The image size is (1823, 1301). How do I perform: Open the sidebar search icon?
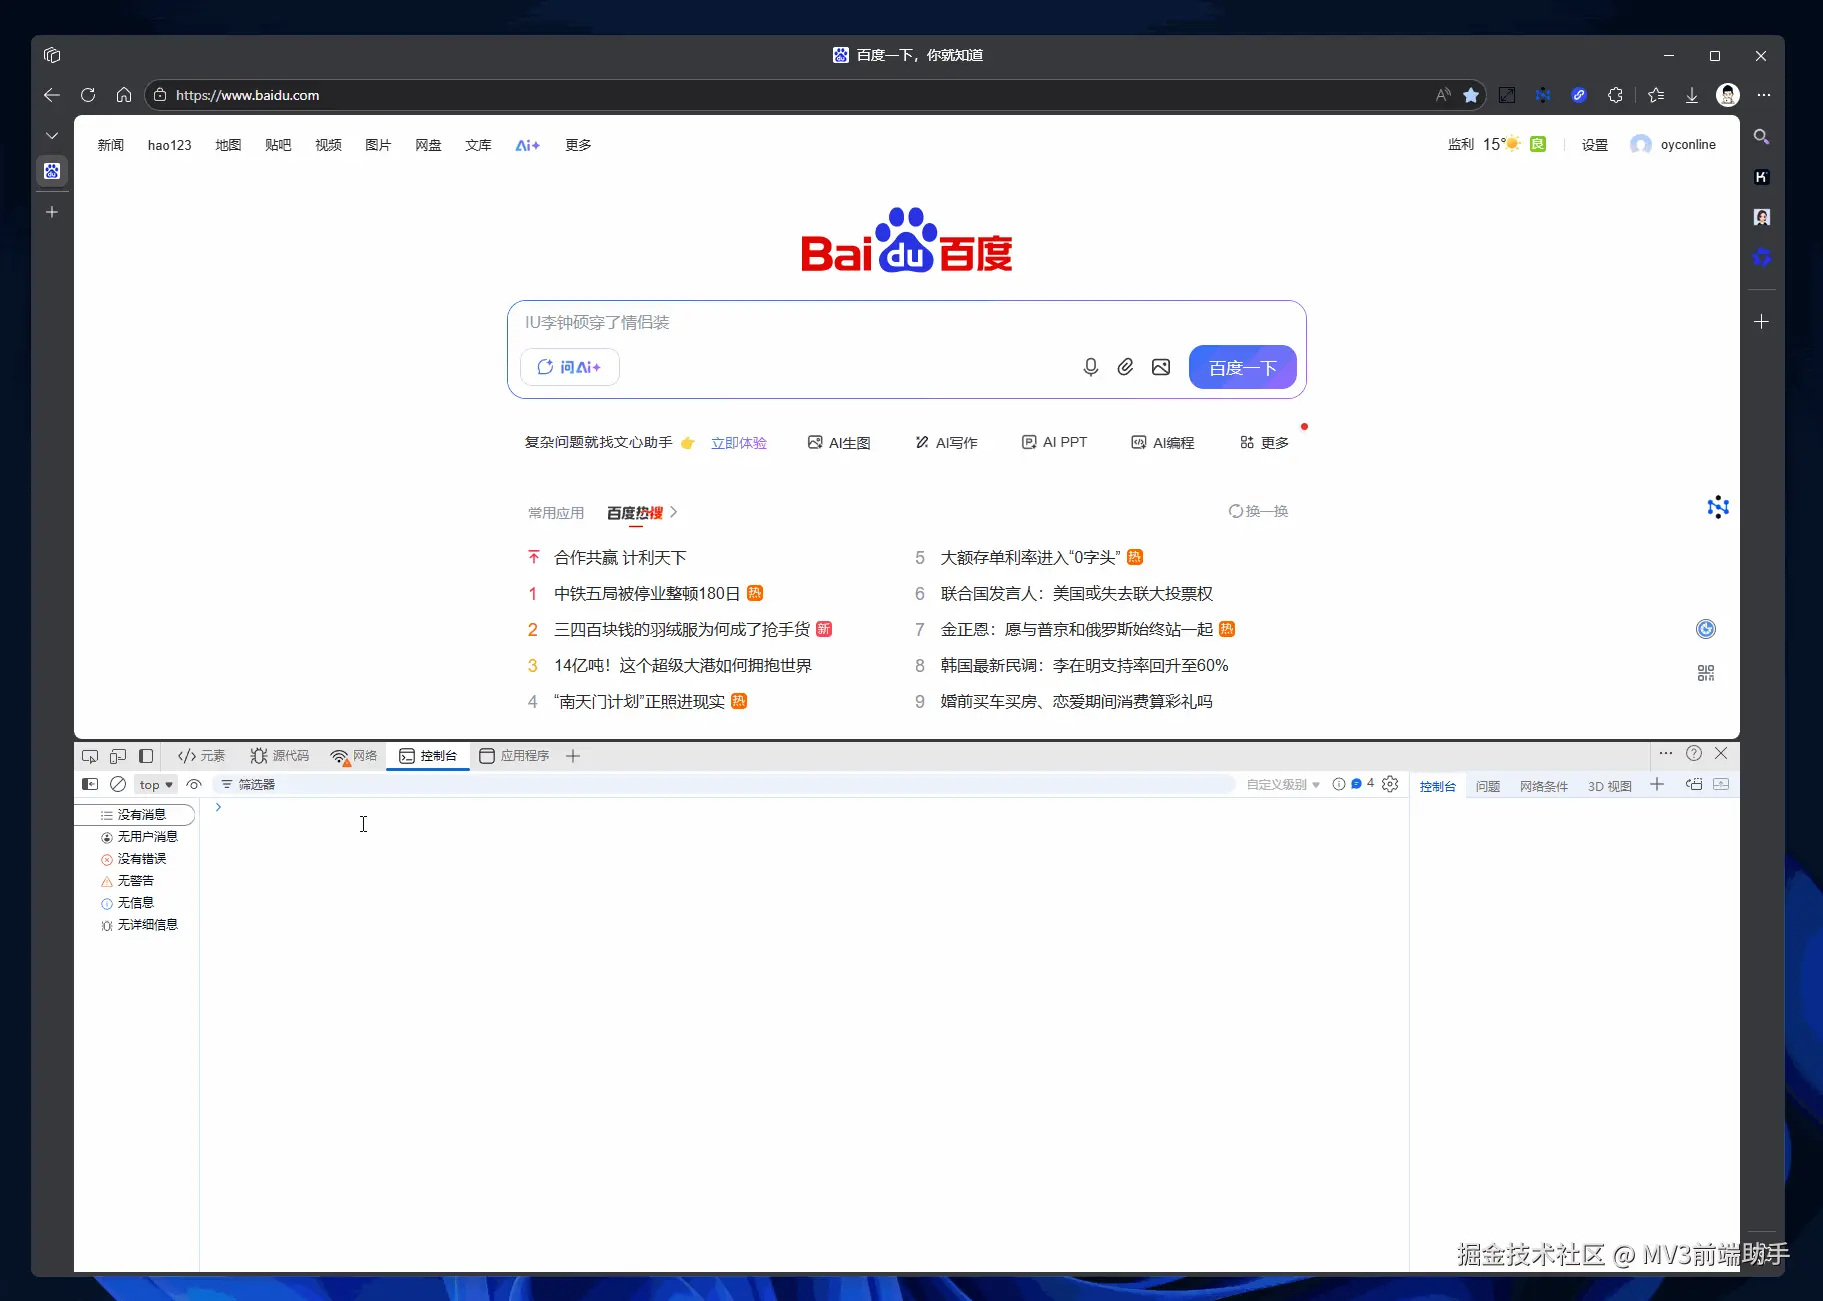(x=1762, y=137)
